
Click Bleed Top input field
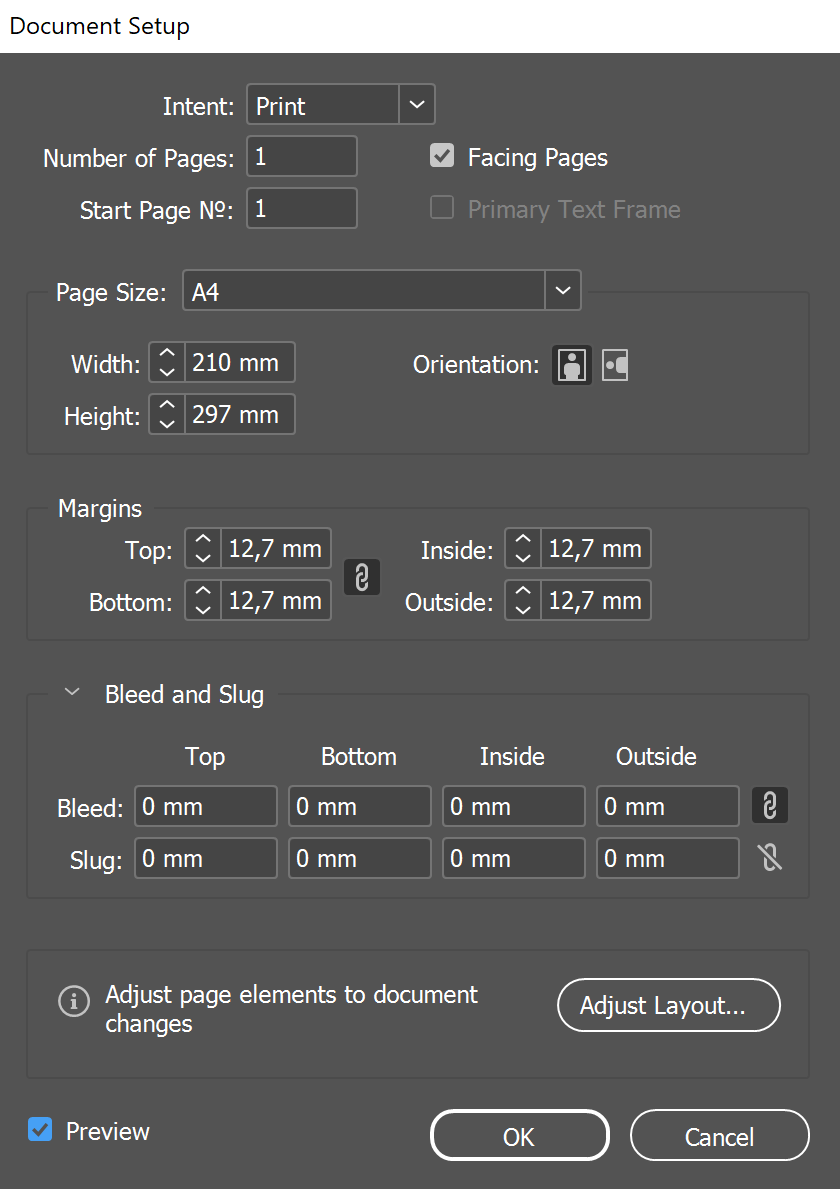tap(205, 806)
